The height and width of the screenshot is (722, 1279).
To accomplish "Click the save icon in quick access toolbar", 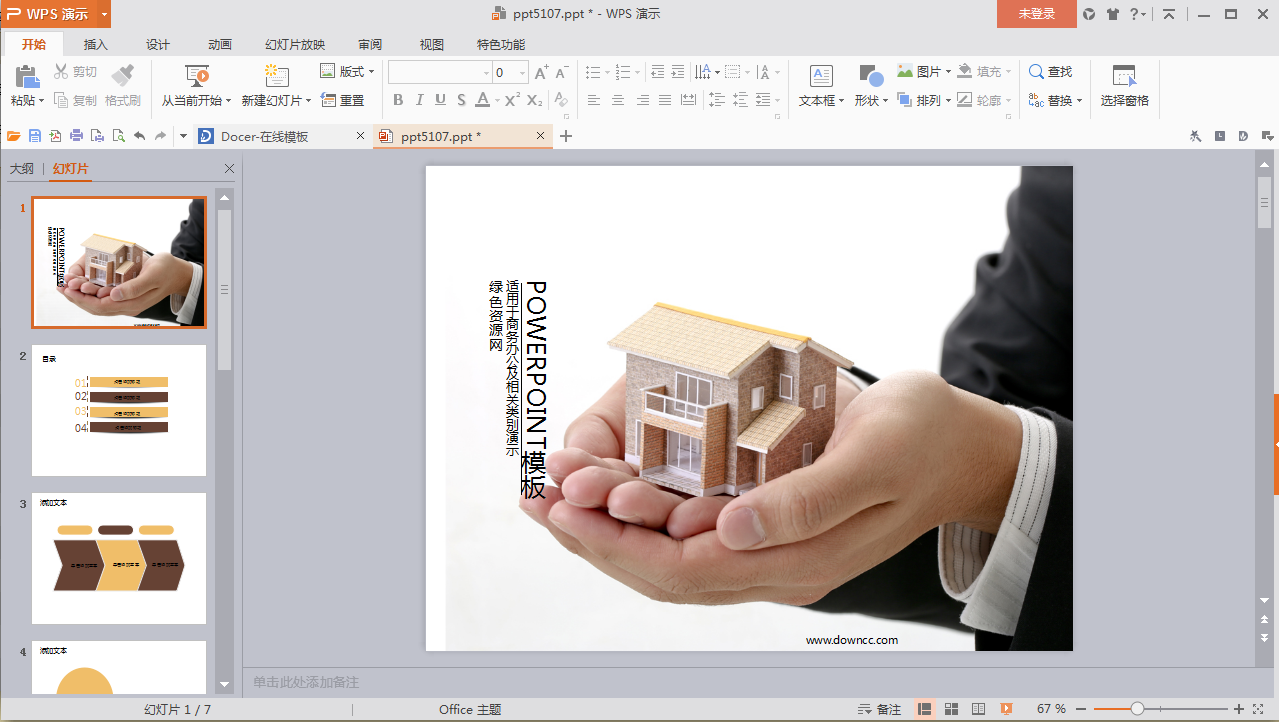I will point(35,136).
